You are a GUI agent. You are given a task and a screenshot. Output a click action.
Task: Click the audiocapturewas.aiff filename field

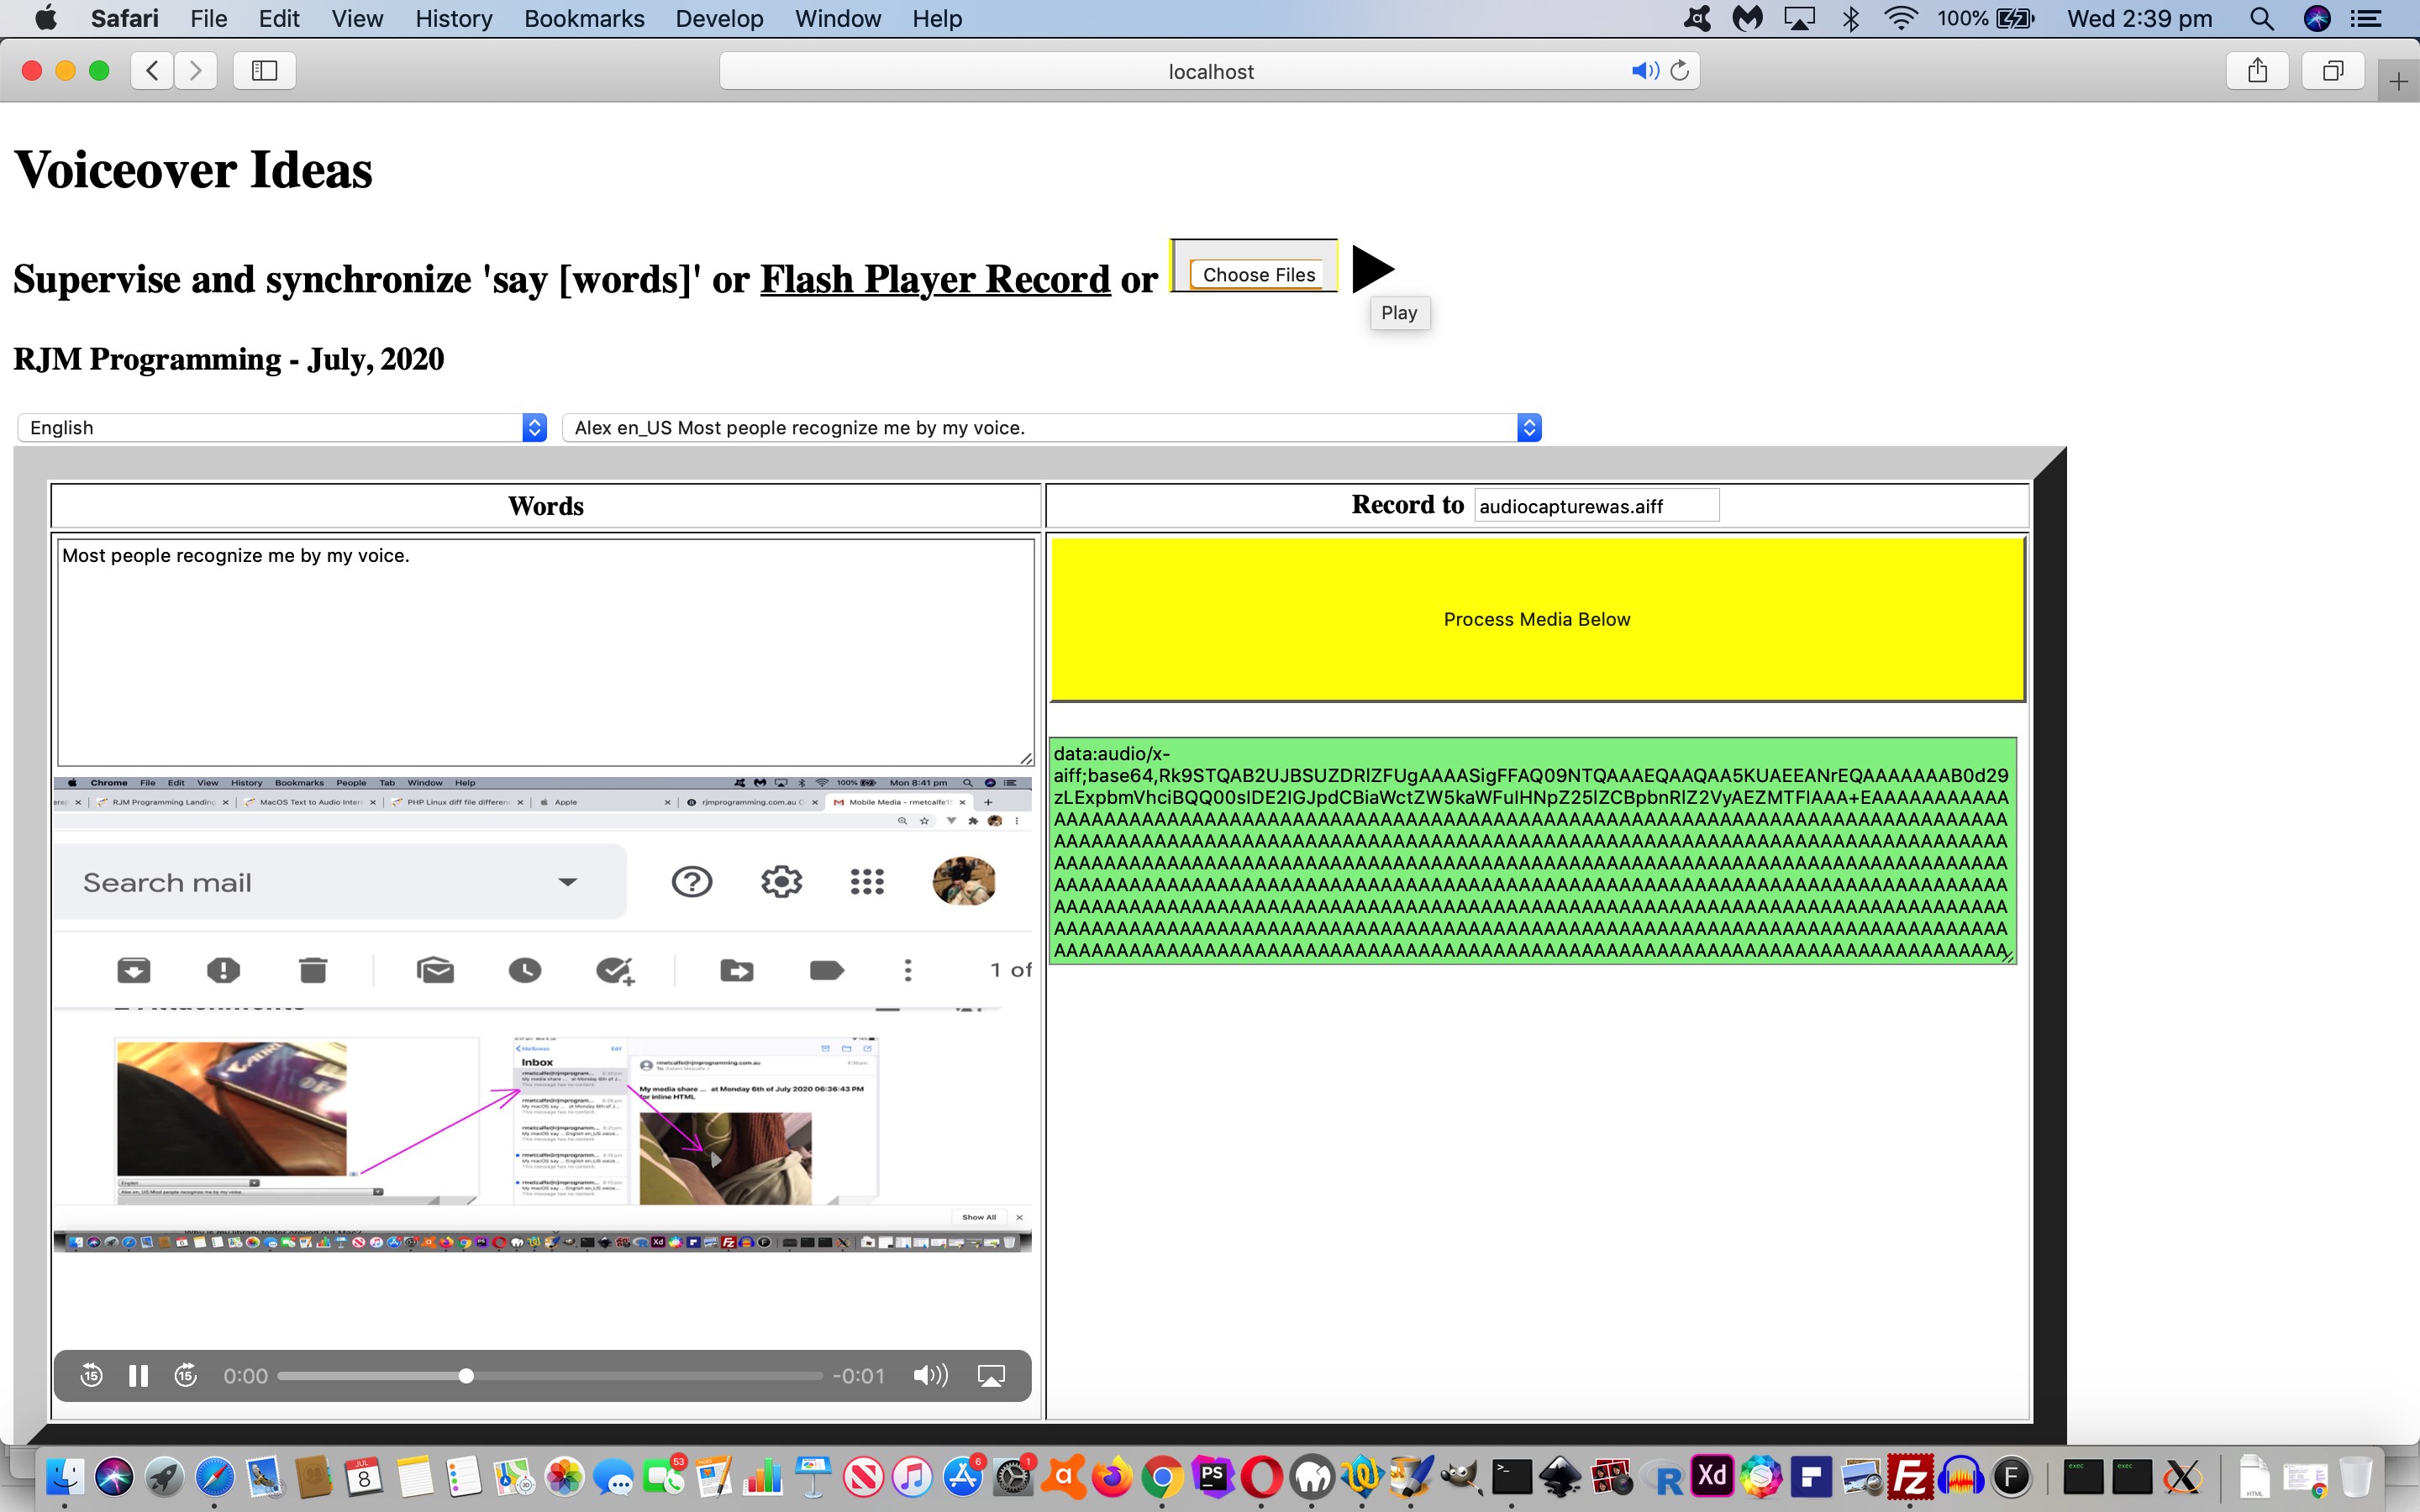pos(1596,506)
